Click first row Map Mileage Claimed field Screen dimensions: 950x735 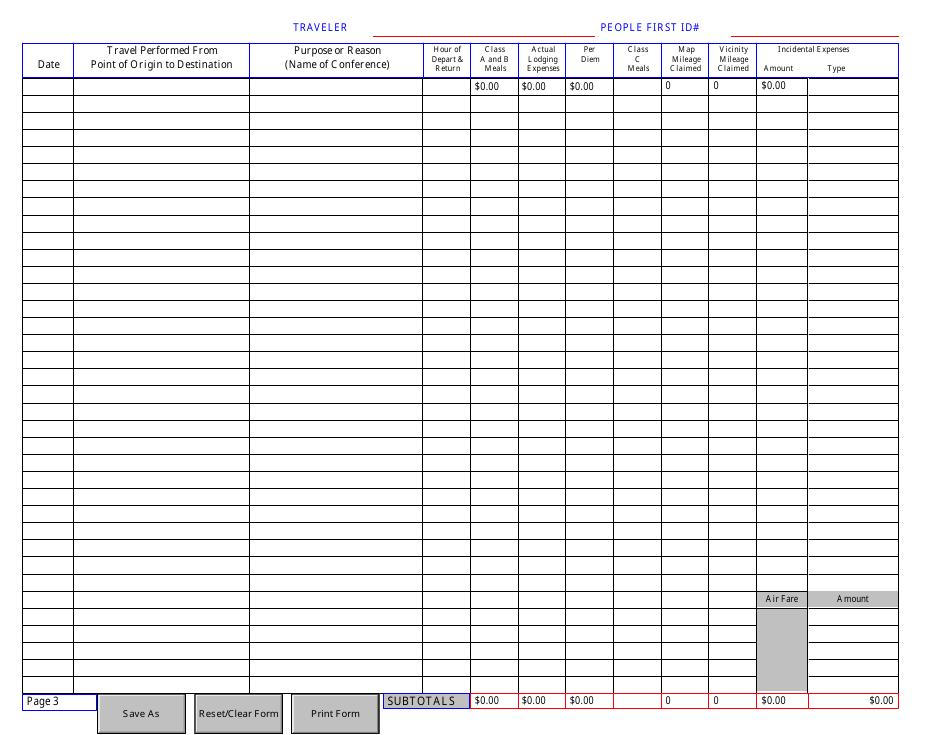pos(685,87)
